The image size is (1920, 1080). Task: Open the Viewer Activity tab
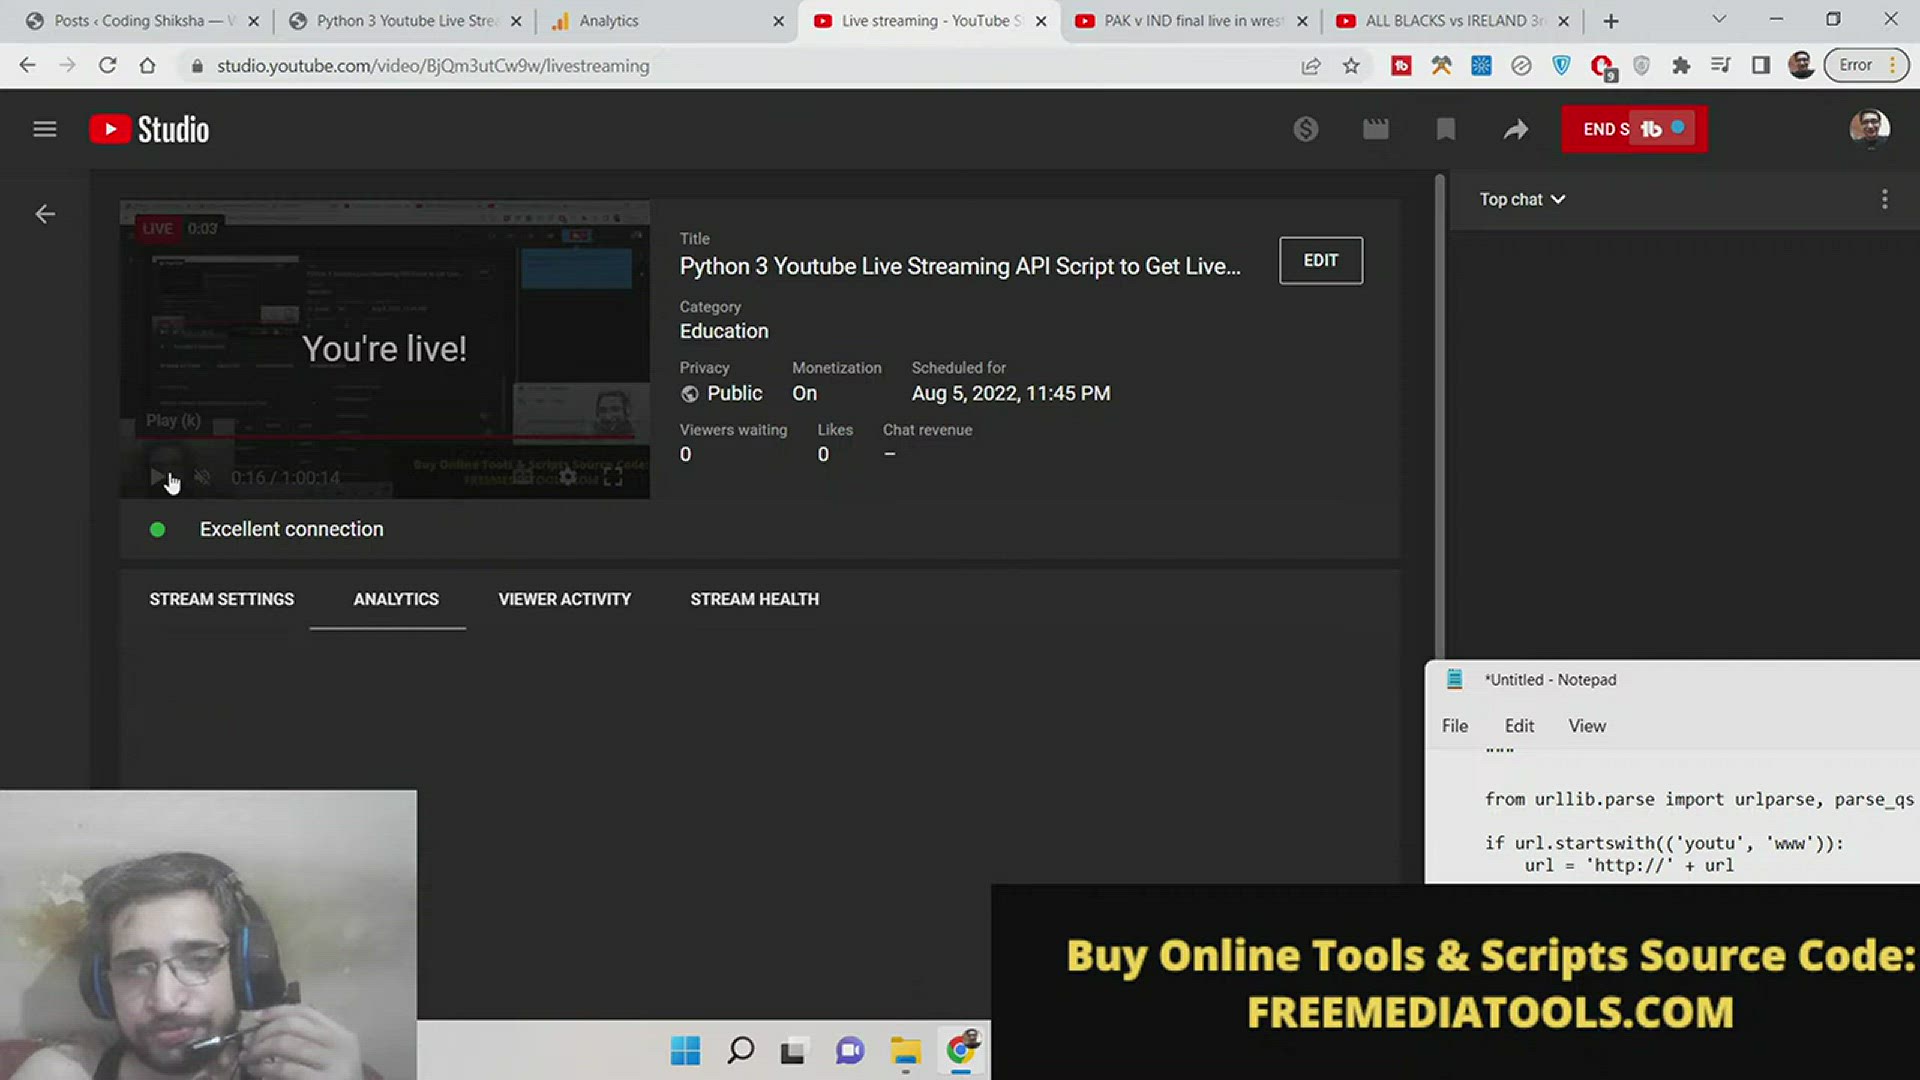[564, 599]
